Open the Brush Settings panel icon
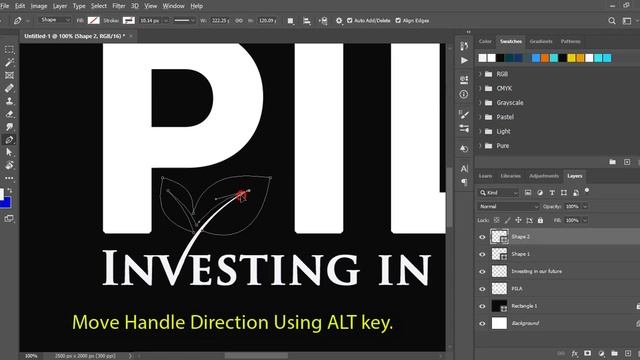The height and width of the screenshot is (360, 640). [x=464, y=114]
